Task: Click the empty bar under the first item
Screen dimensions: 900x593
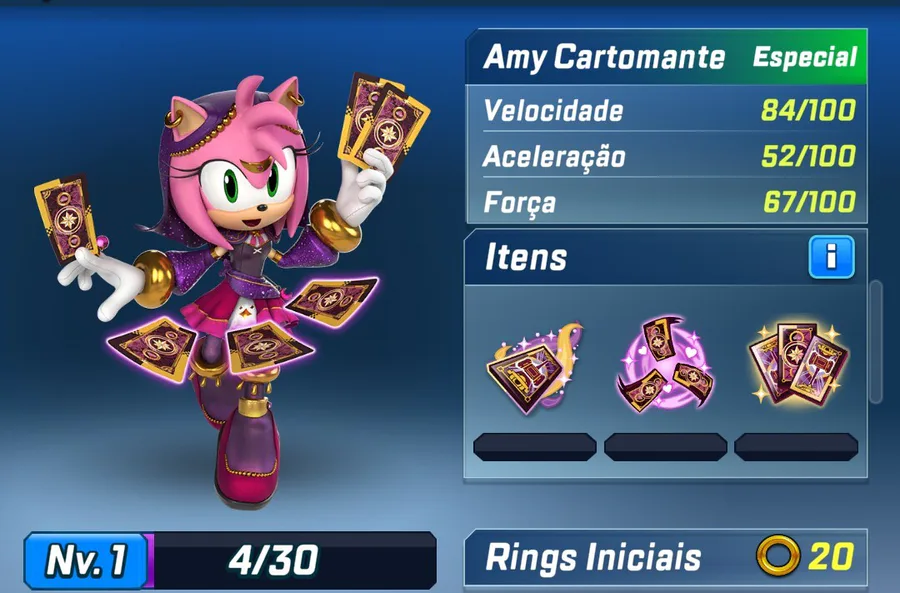Action: [534, 447]
